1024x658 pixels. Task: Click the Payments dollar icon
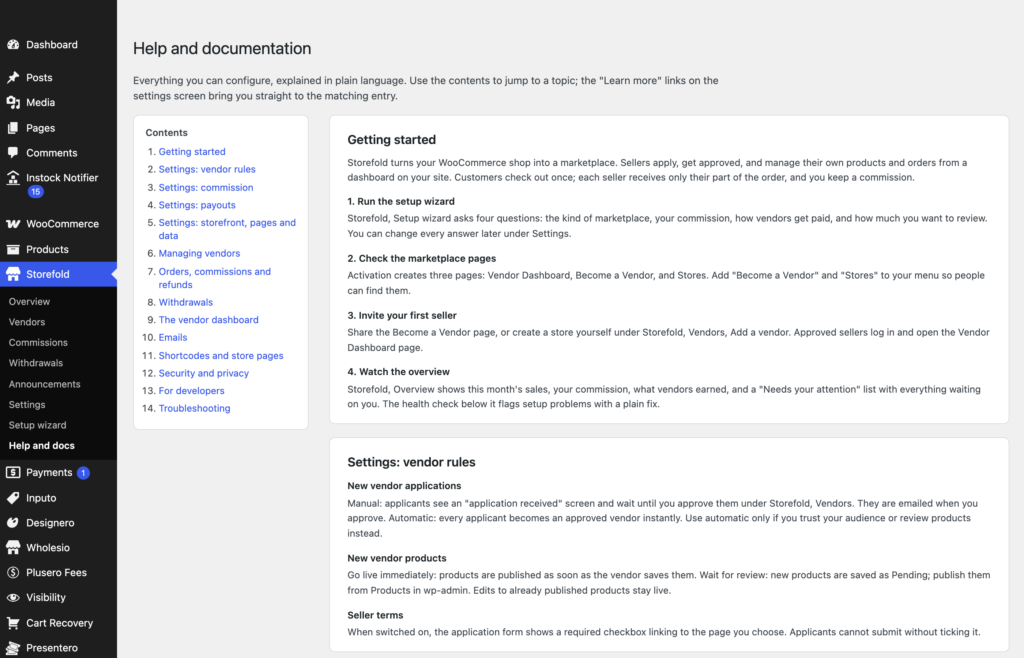pyautogui.click(x=13, y=472)
